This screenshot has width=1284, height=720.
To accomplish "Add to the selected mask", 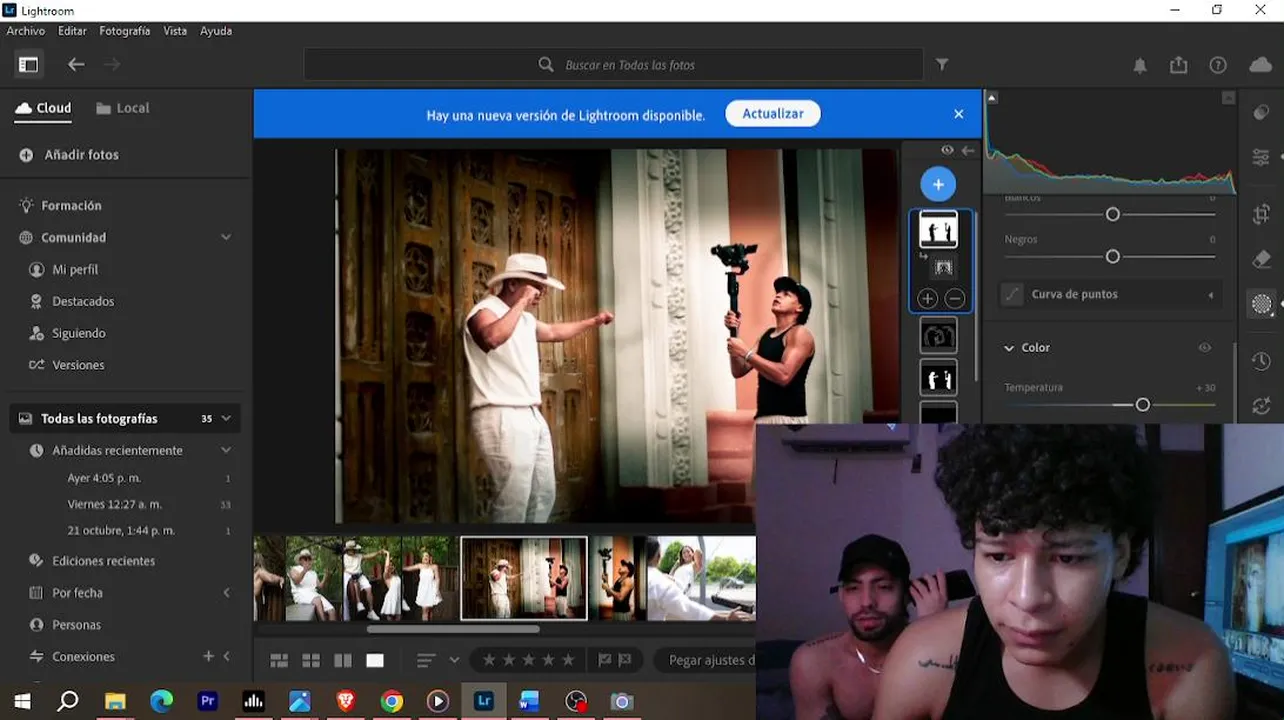I will [x=927, y=298].
